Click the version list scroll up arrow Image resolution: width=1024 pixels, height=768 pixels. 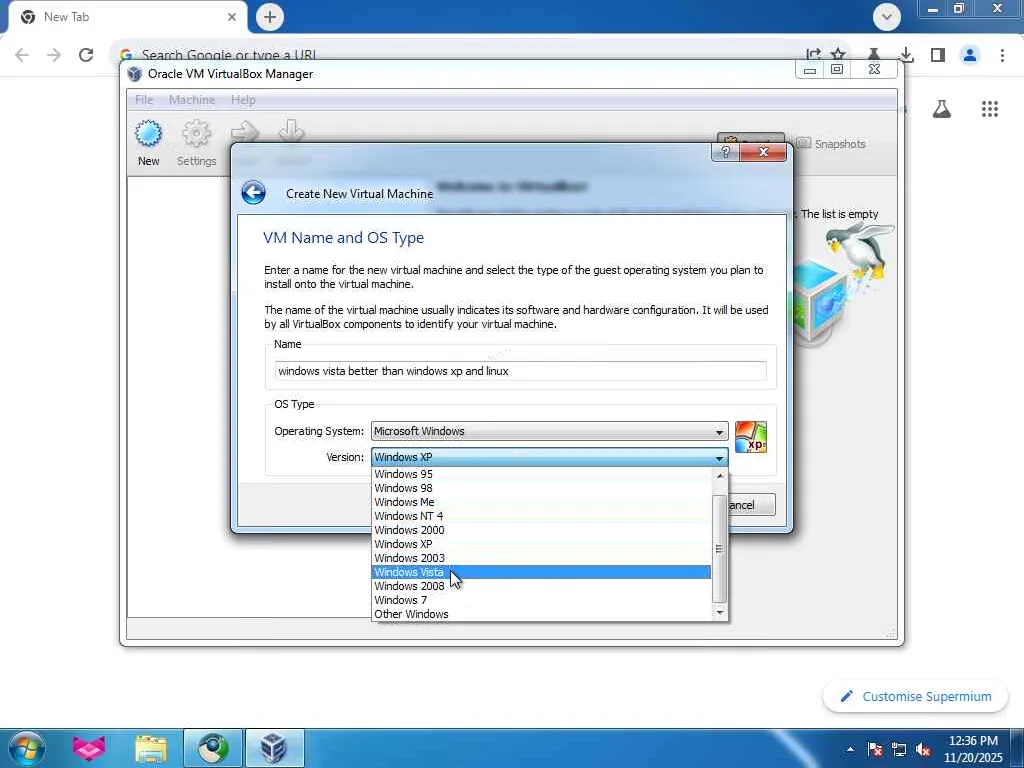click(x=720, y=475)
